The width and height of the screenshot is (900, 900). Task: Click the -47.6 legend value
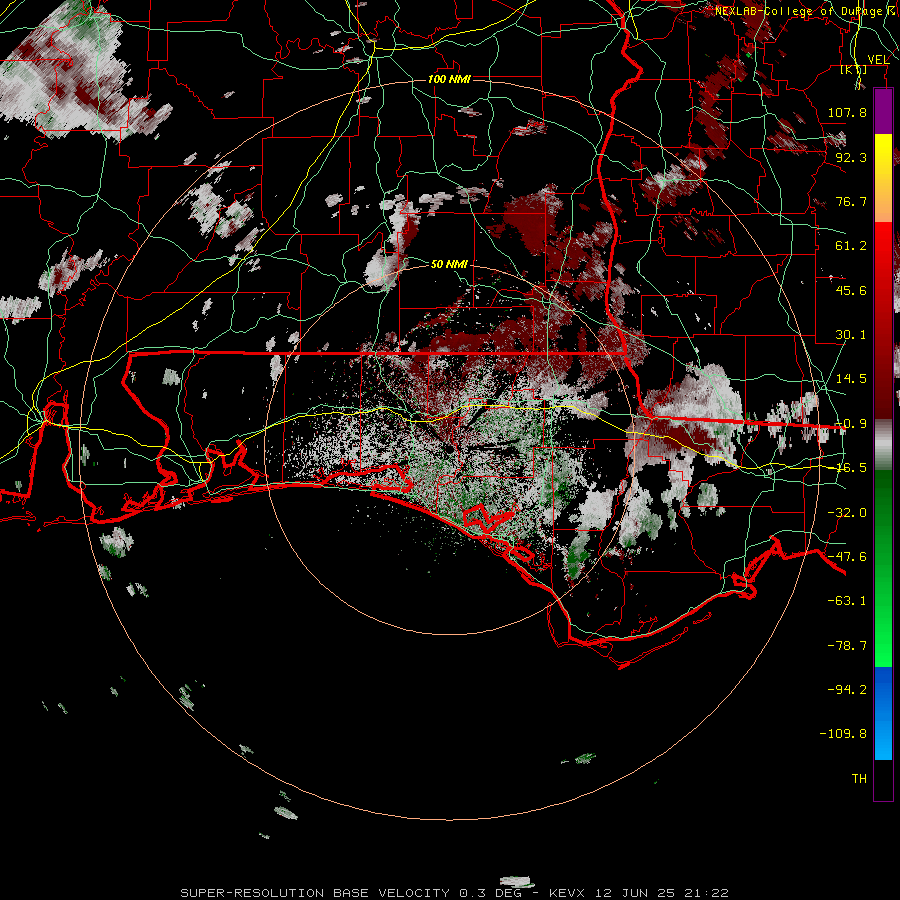click(x=847, y=557)
